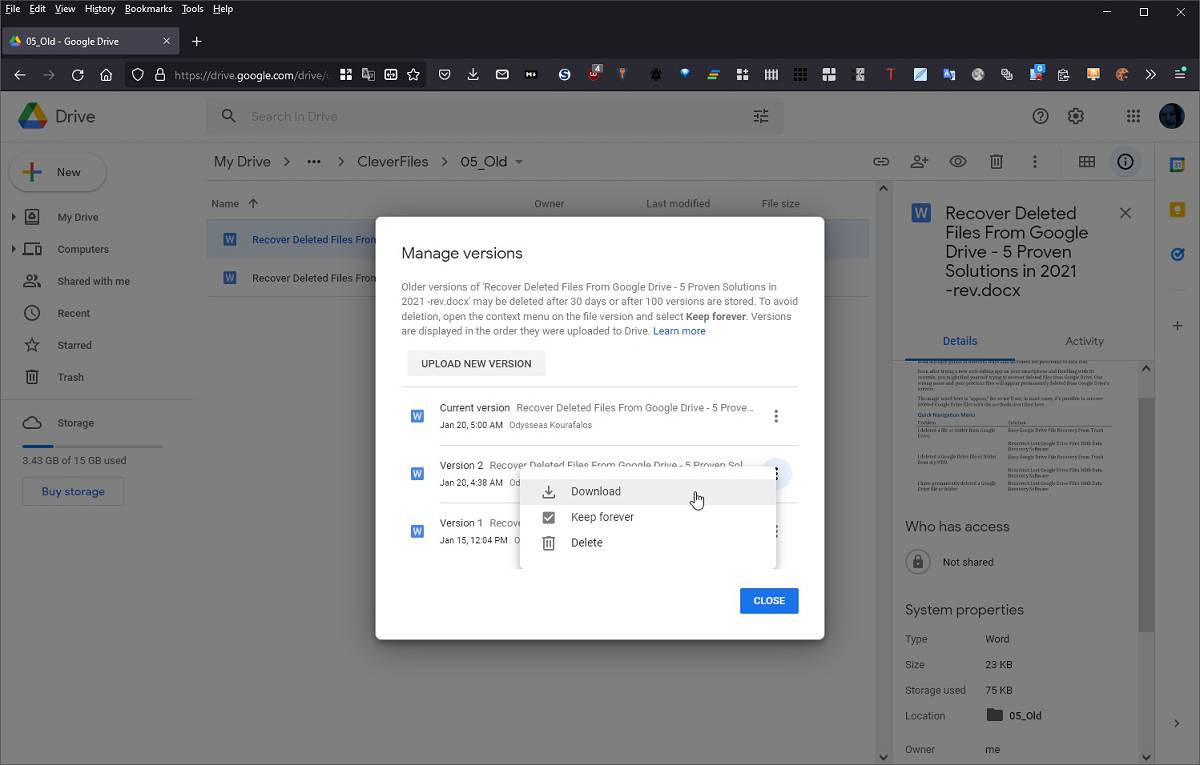Close the Manage versions dialog

click(769, 600)
